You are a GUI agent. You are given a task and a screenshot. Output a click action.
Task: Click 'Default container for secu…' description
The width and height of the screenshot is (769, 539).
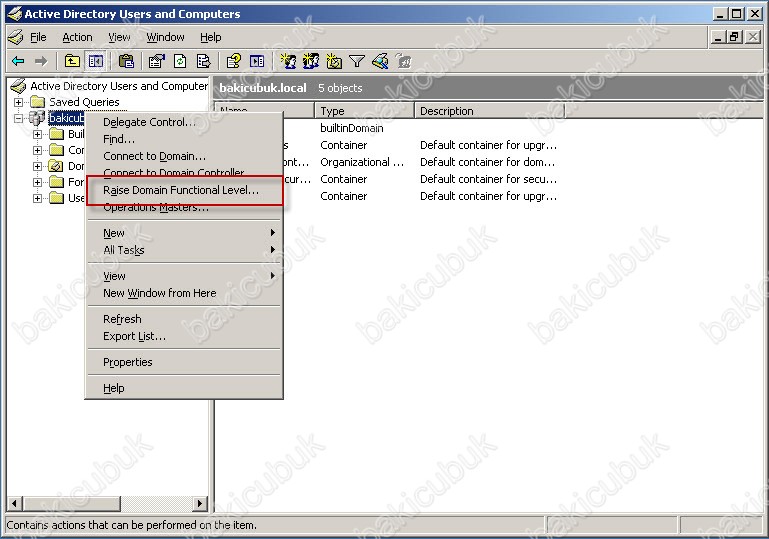click(488, 180)
